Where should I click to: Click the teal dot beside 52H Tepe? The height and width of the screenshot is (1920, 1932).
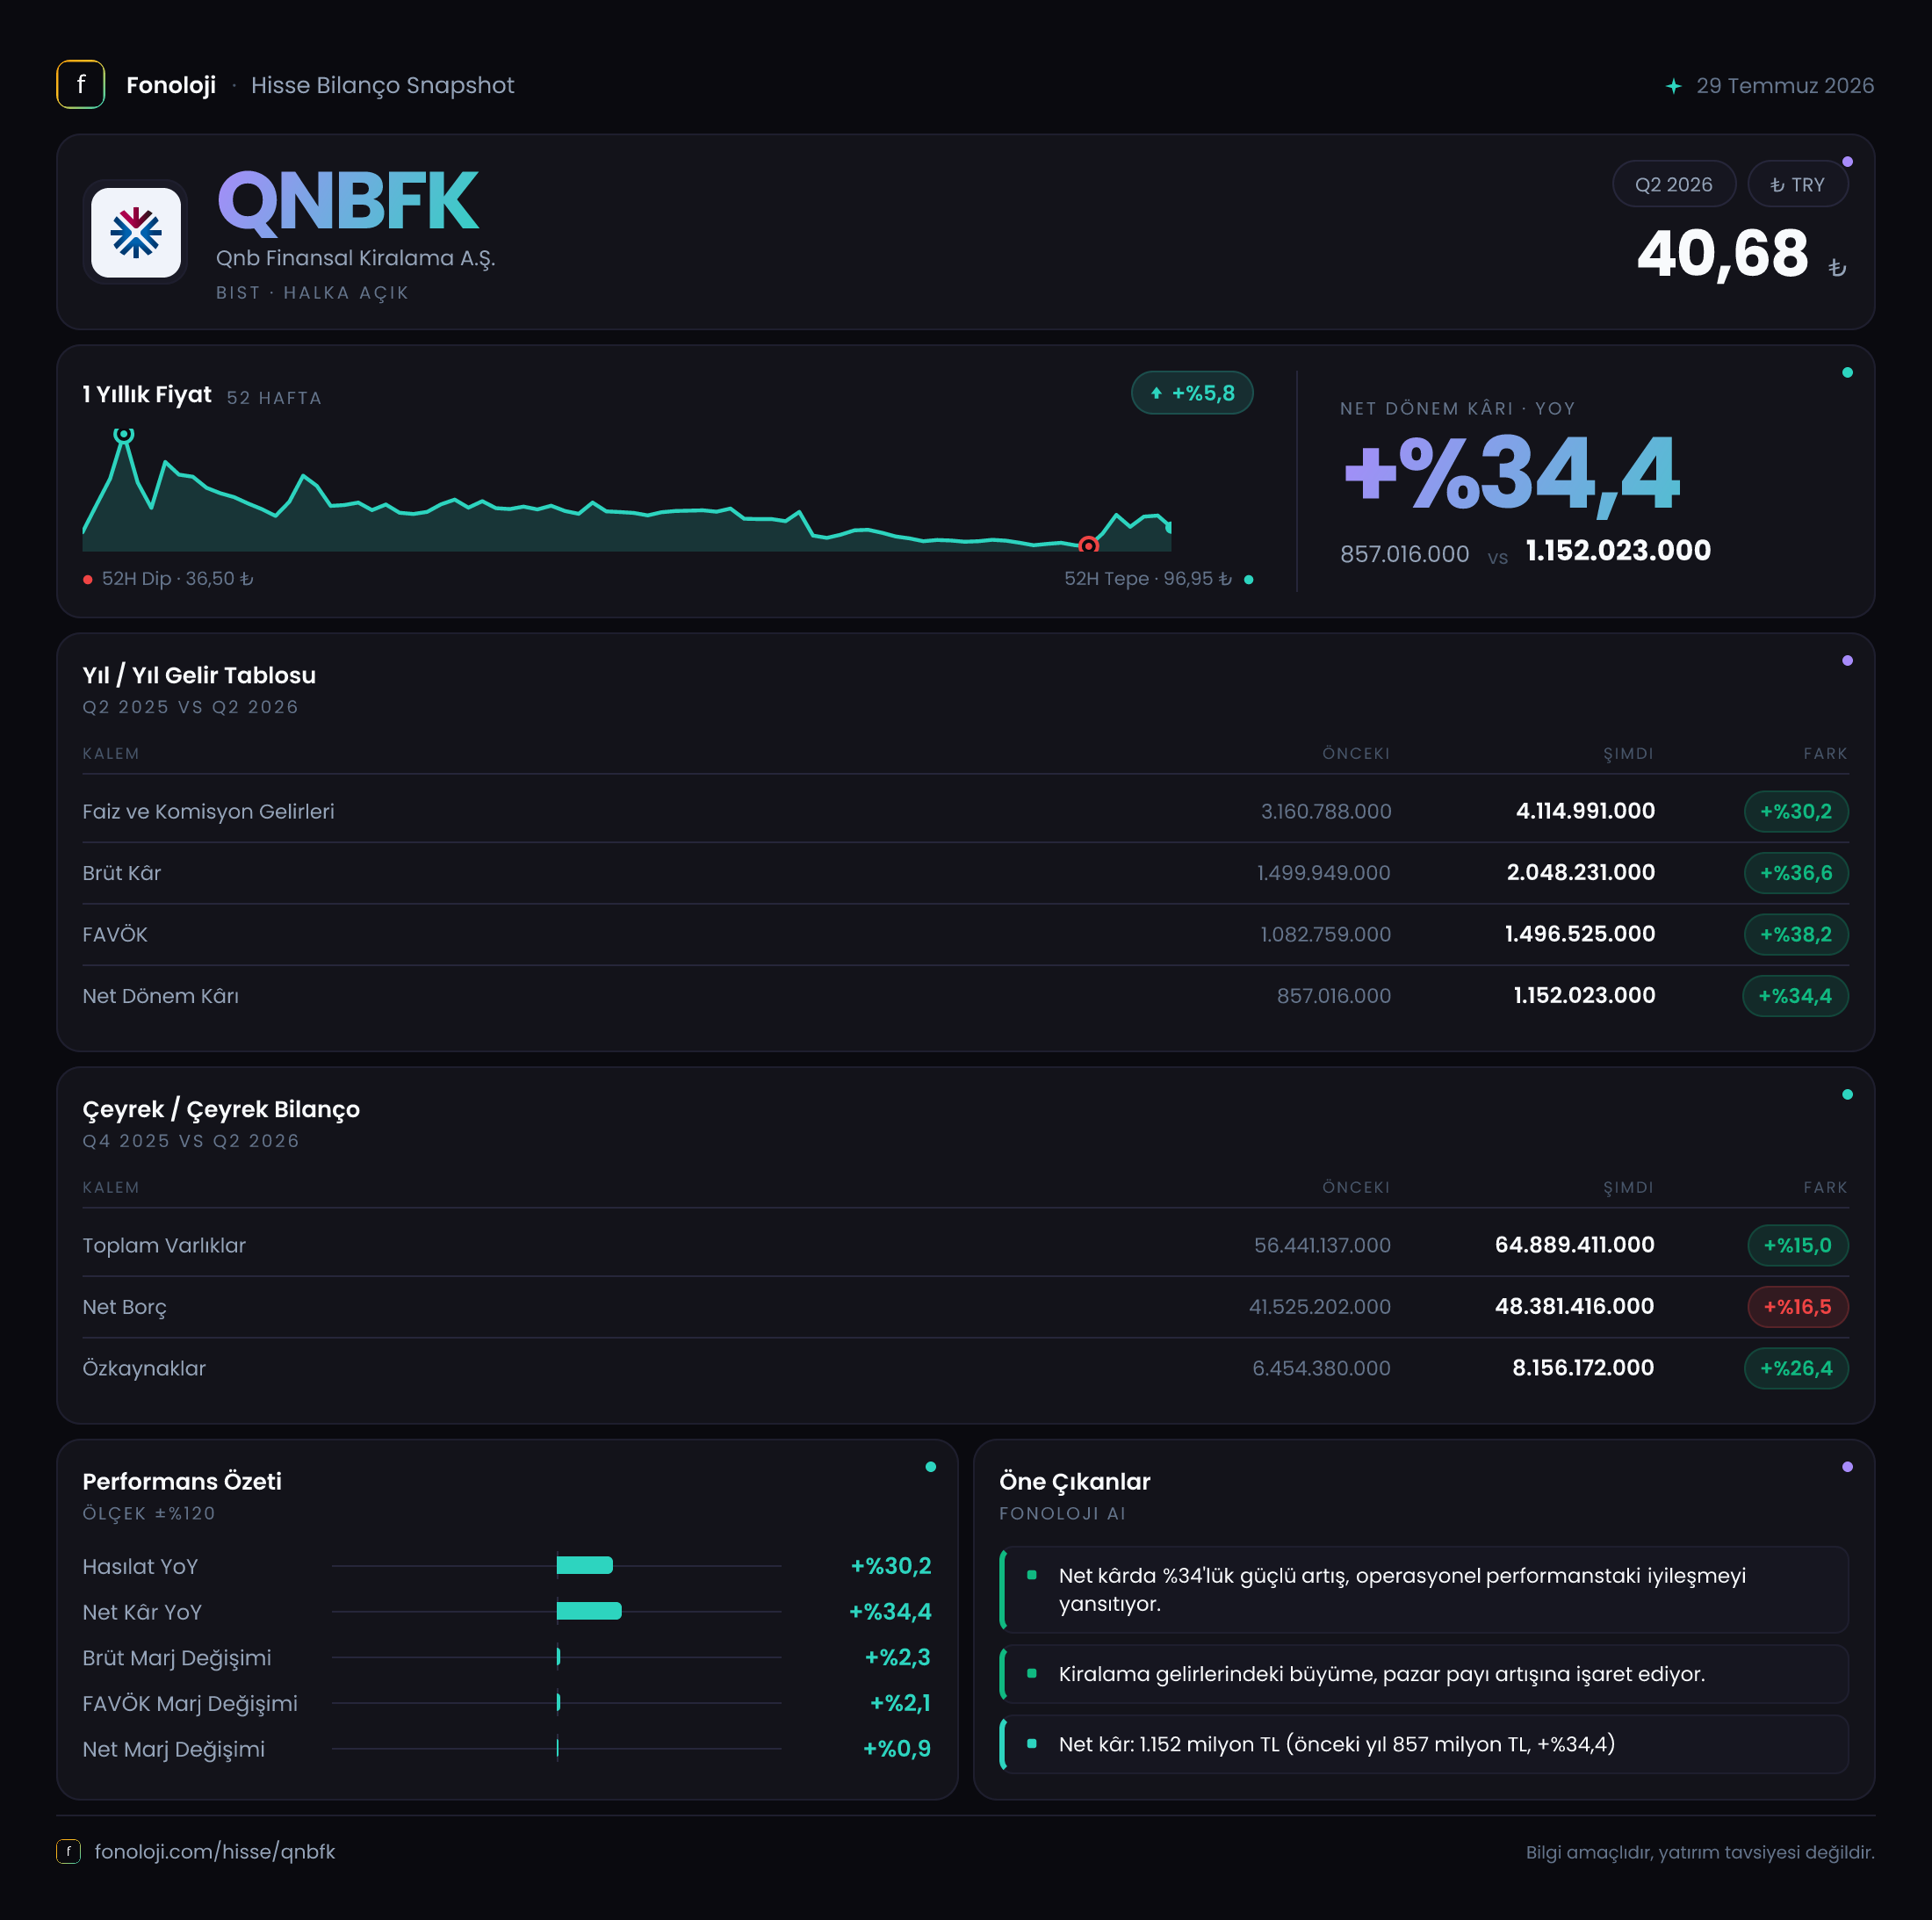pos(1248,579)
